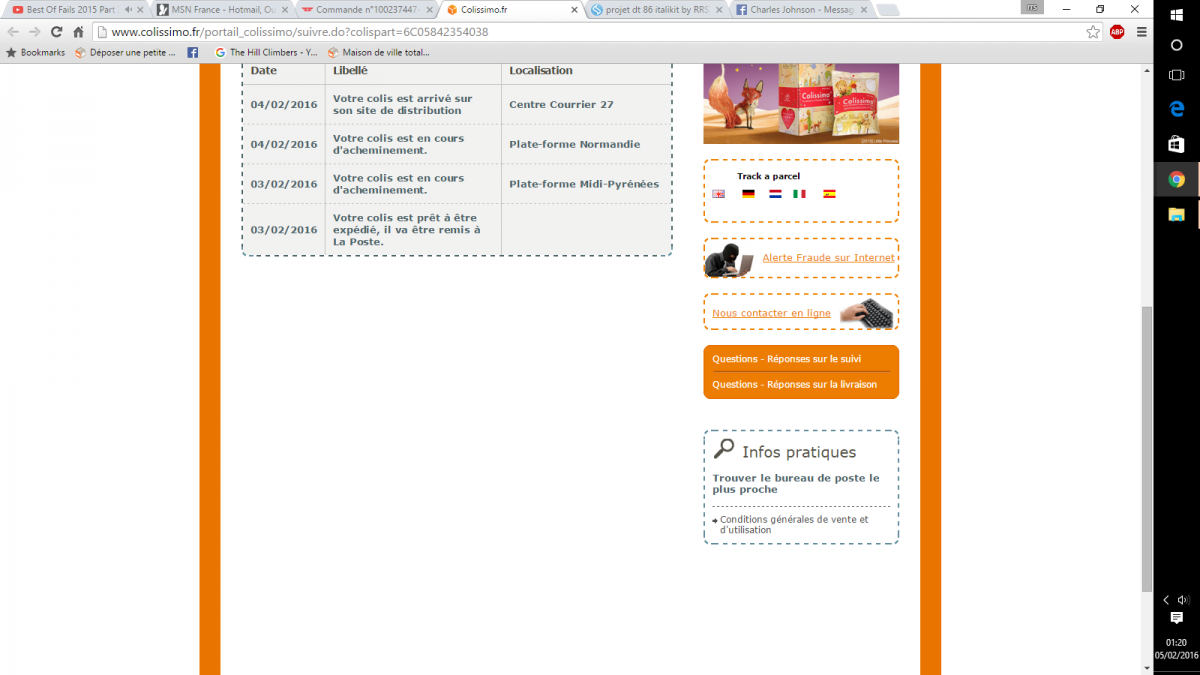Viewport: 1200px width, 675px height.
Task: Show hidden system tray icons
Action: (x=1166, y=600)
